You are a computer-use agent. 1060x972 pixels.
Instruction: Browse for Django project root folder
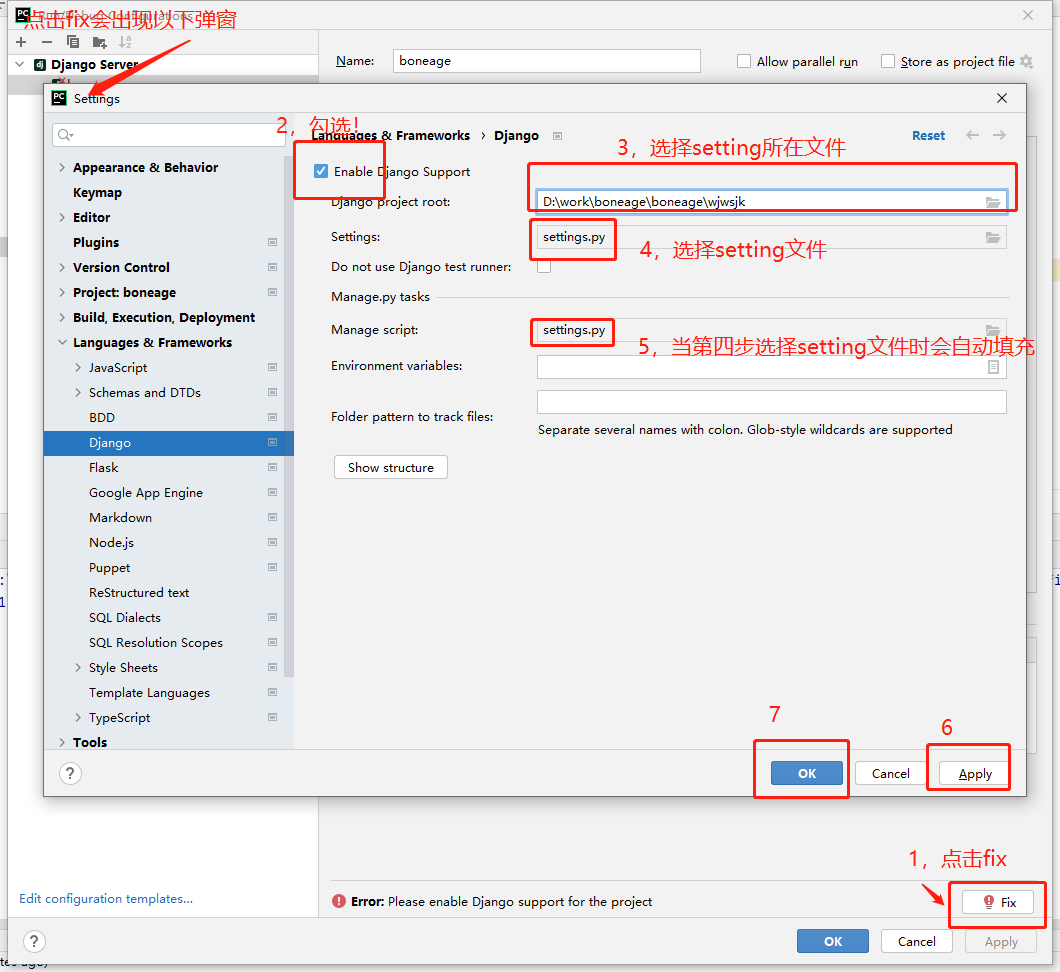click(992, 202)
